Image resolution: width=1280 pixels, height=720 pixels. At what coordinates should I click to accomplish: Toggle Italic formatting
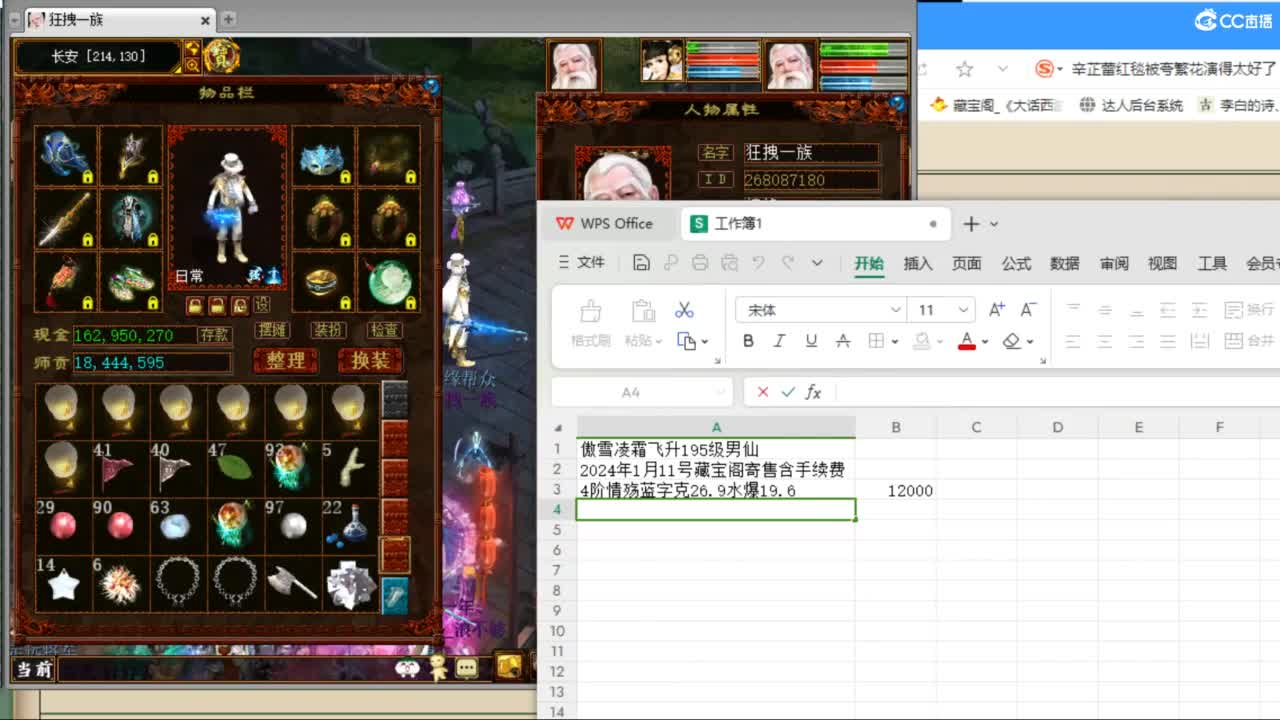click(779, 341)
